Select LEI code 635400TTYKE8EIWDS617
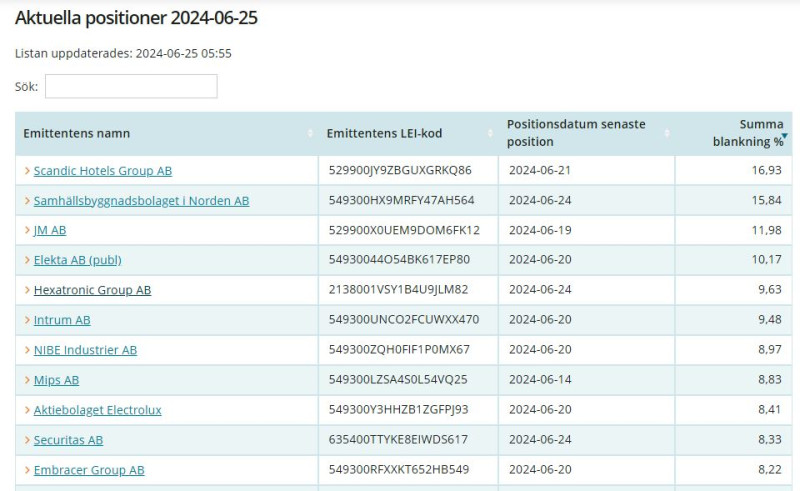The width and height of the screenshot is (800, 491). point(398,439)
